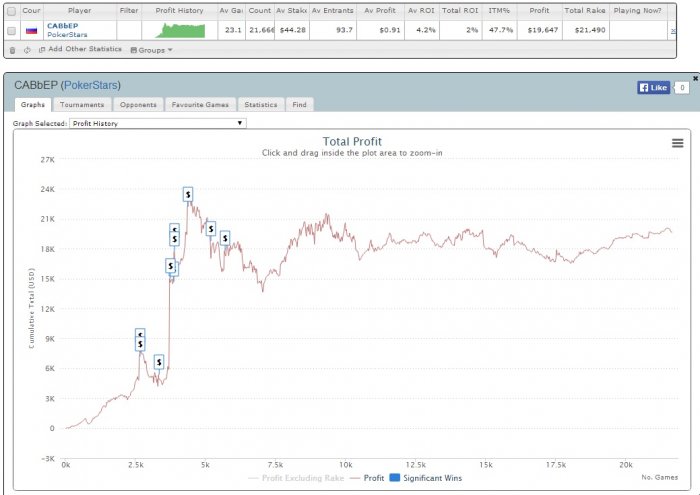Viewport: 700px width, 495px height.
Task: Sort by the Total ROI column header
Action: 460,10
